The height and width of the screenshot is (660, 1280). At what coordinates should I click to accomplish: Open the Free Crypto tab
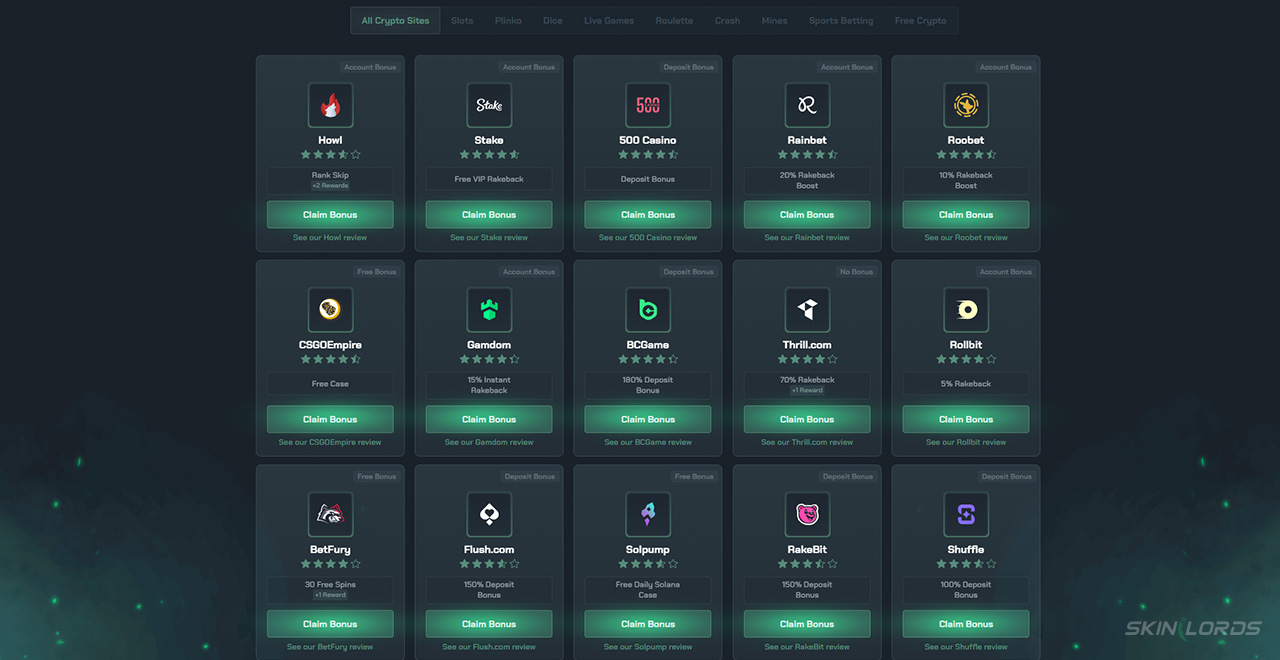[x=920, y=20]
